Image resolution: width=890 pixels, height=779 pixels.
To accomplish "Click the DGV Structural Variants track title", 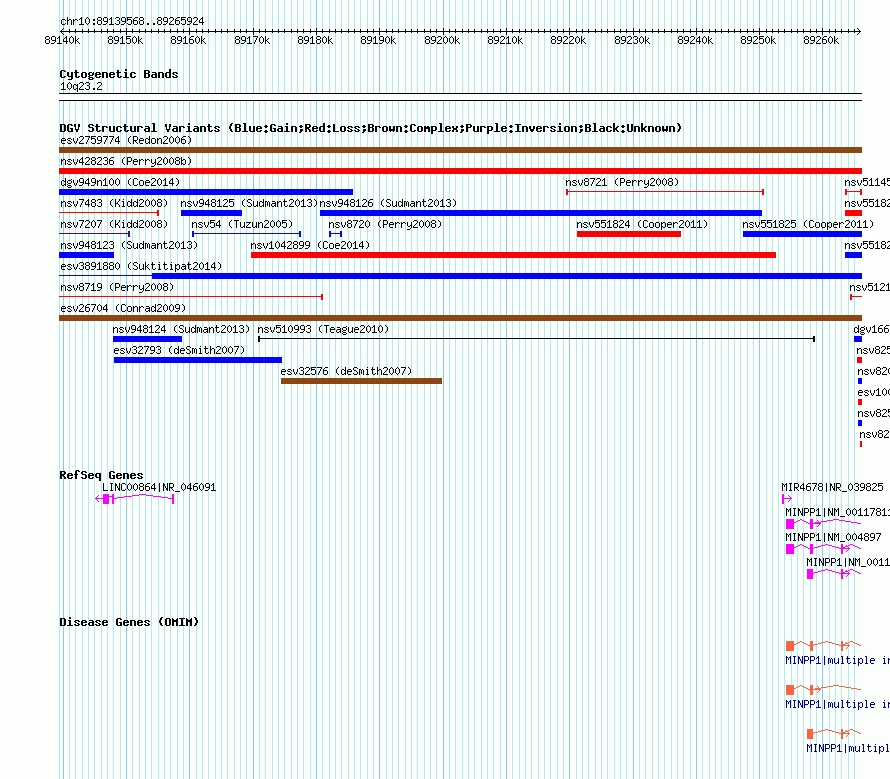I will [370, 128].
